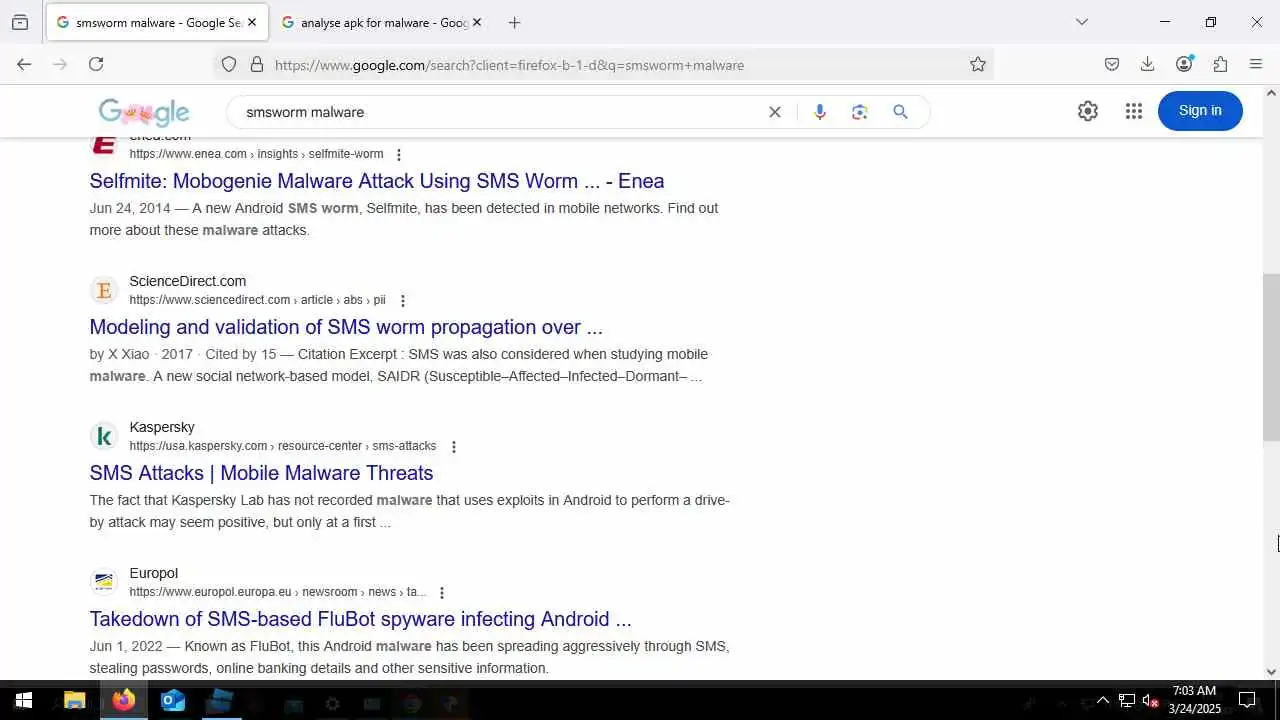The width and height of the screenshot is (1280, 720).
Task: Open Windows Start menu
Action: [x=24, y=700]
